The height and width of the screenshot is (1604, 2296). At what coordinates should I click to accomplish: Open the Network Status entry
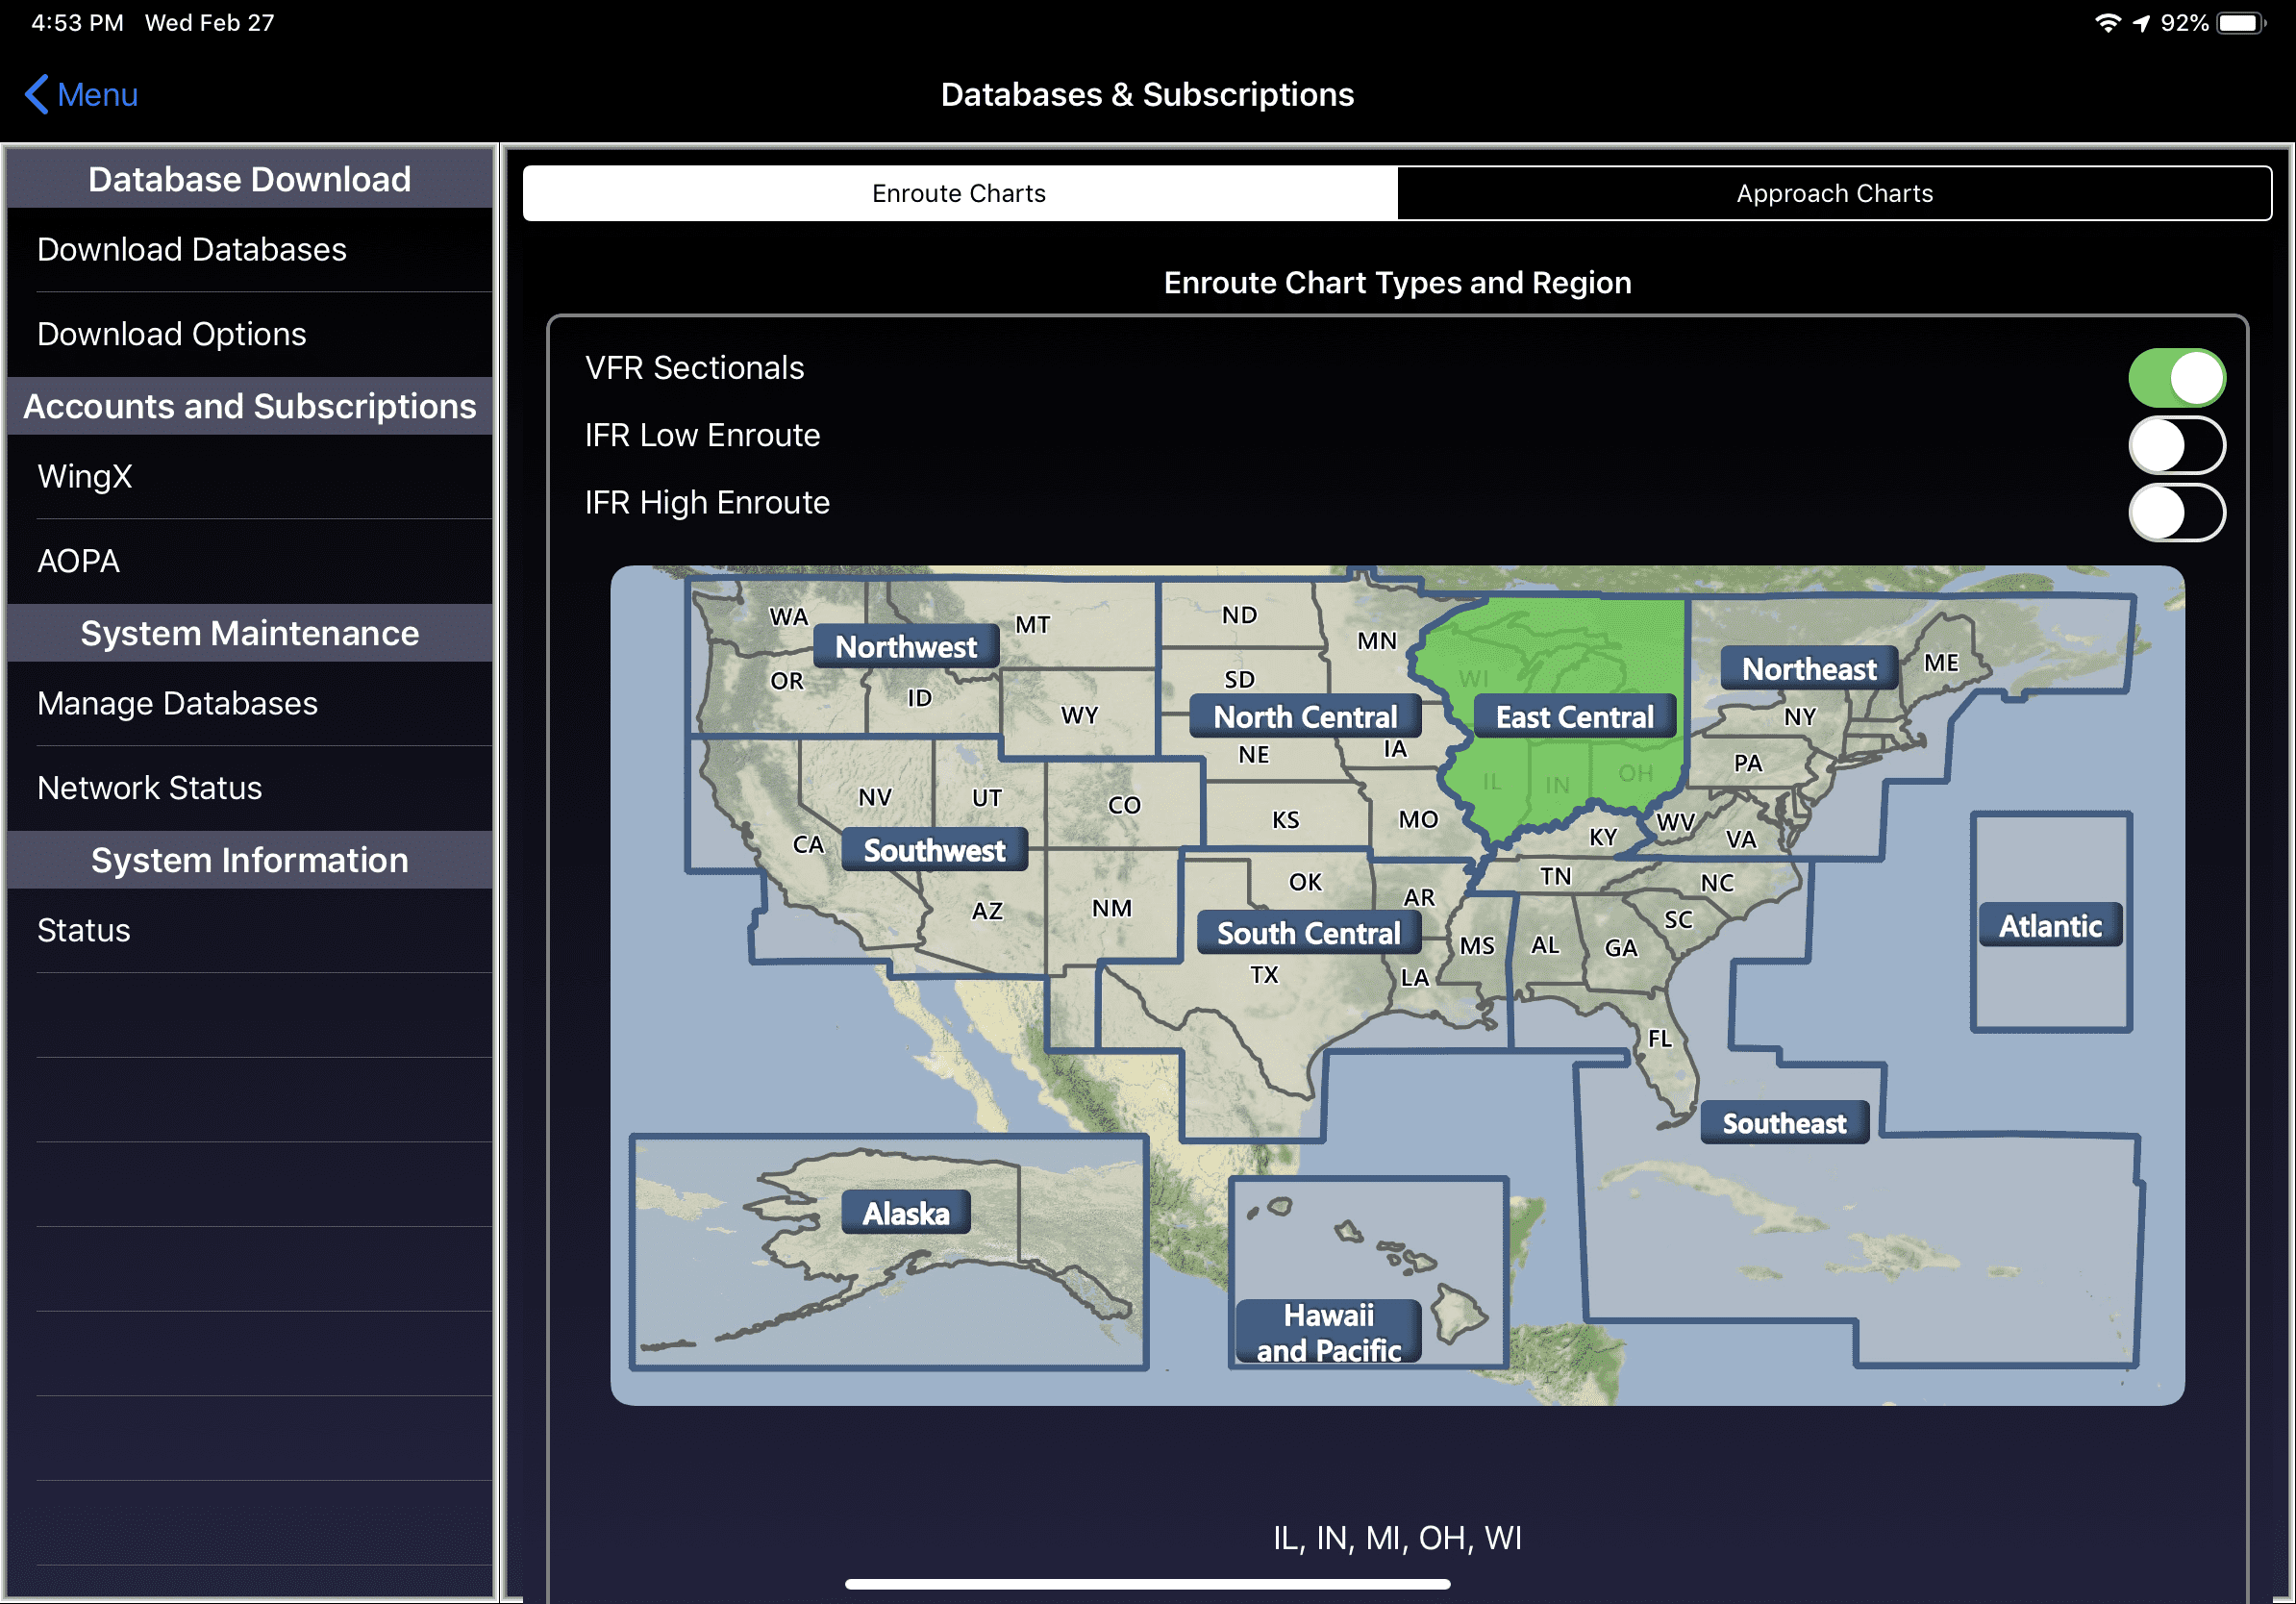coord(149,788)
